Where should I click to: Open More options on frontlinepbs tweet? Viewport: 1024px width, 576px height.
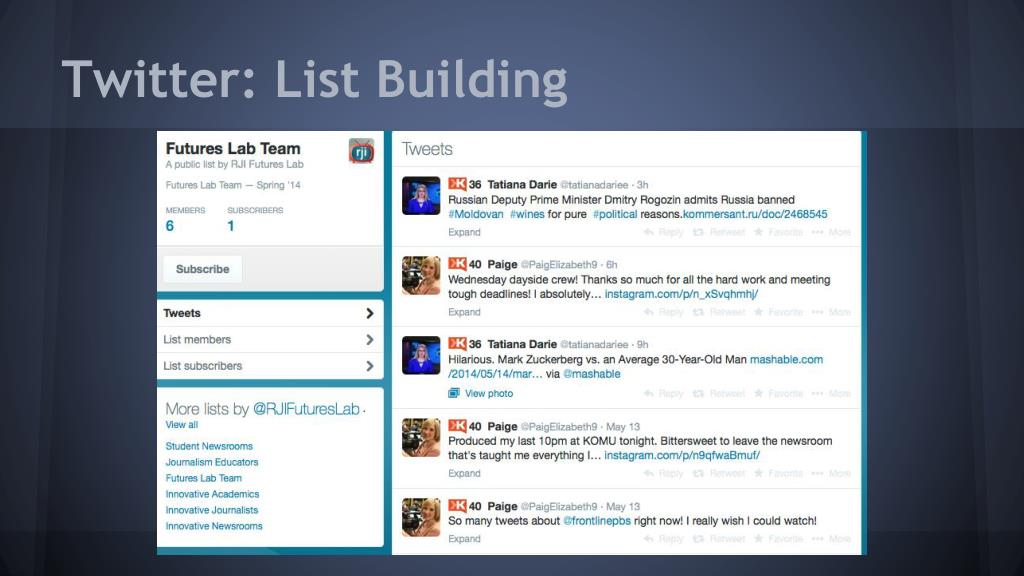831,539
